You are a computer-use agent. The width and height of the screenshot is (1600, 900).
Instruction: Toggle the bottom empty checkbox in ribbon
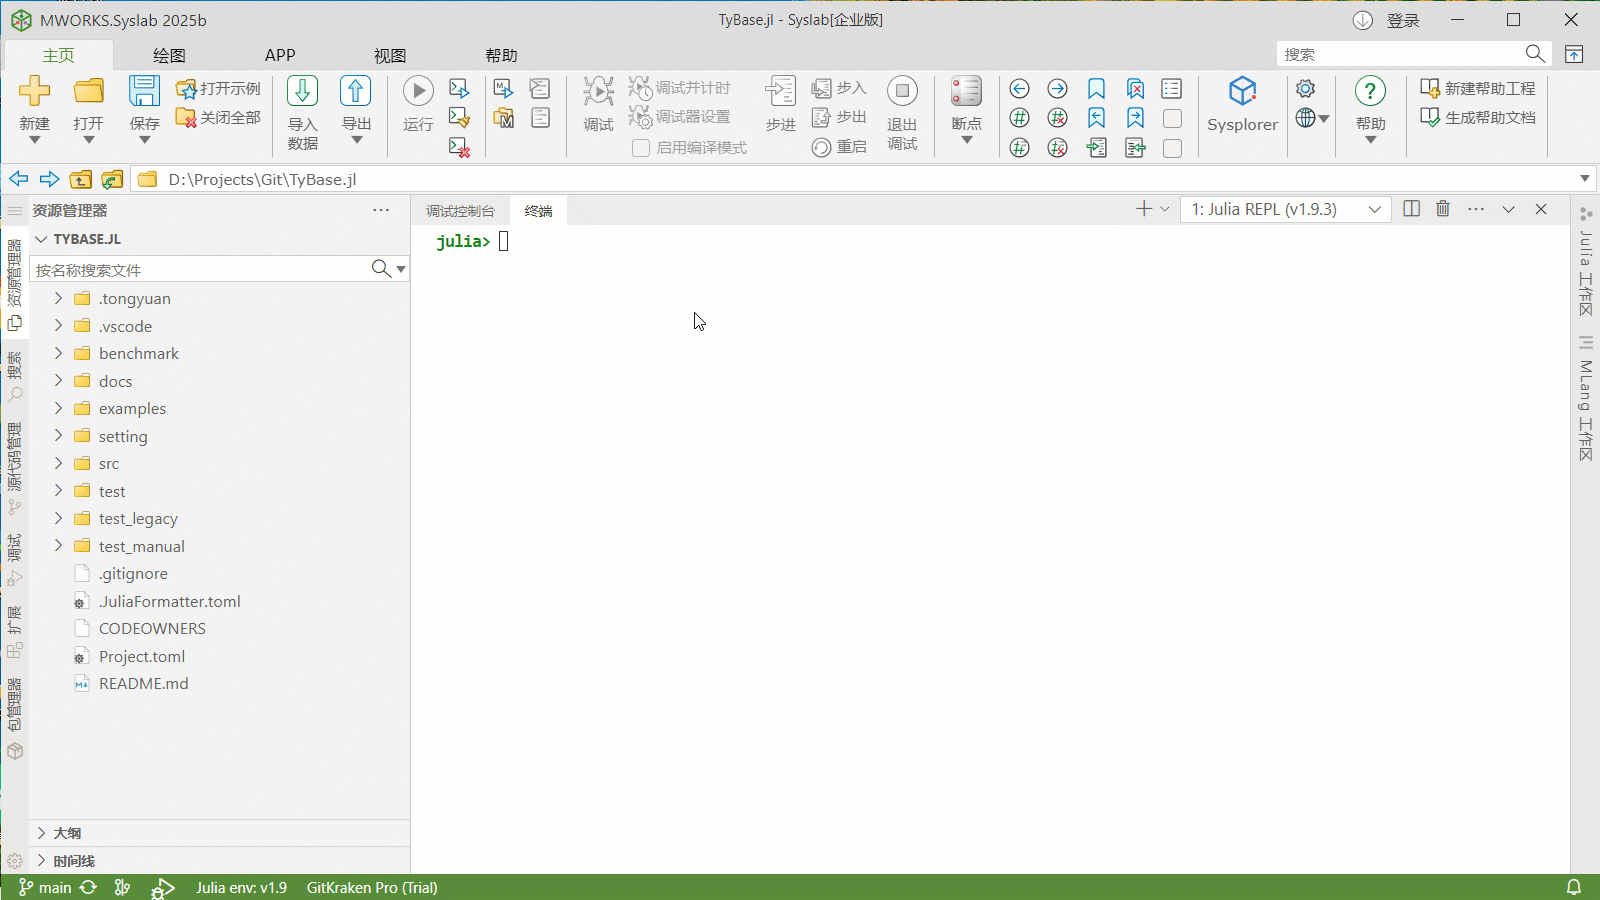(1173, 148)
